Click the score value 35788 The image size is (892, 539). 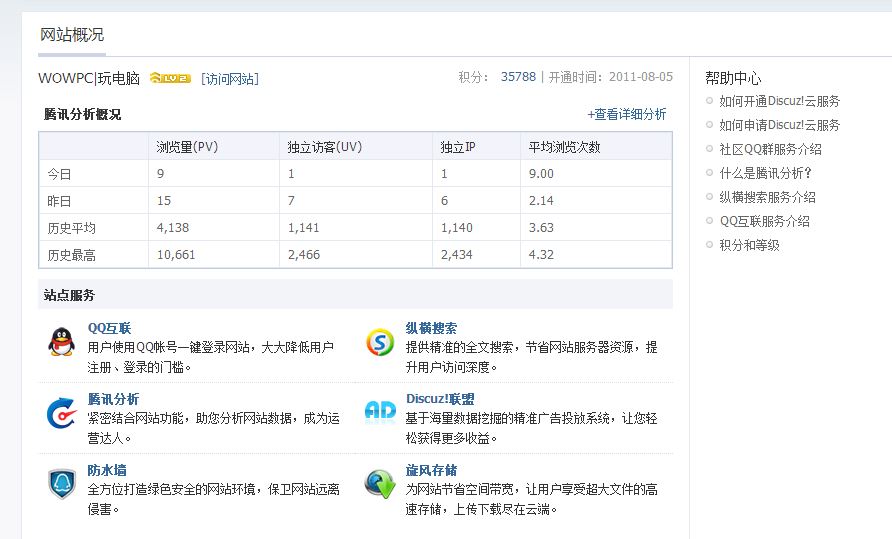coord(518,77)
